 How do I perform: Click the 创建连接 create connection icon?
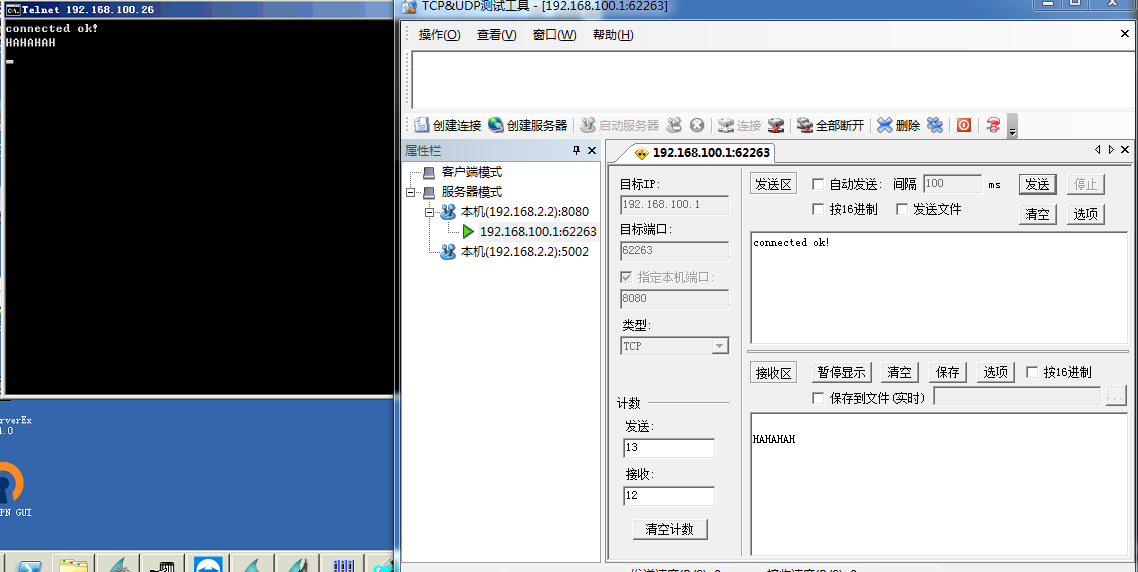coord(422,125)
